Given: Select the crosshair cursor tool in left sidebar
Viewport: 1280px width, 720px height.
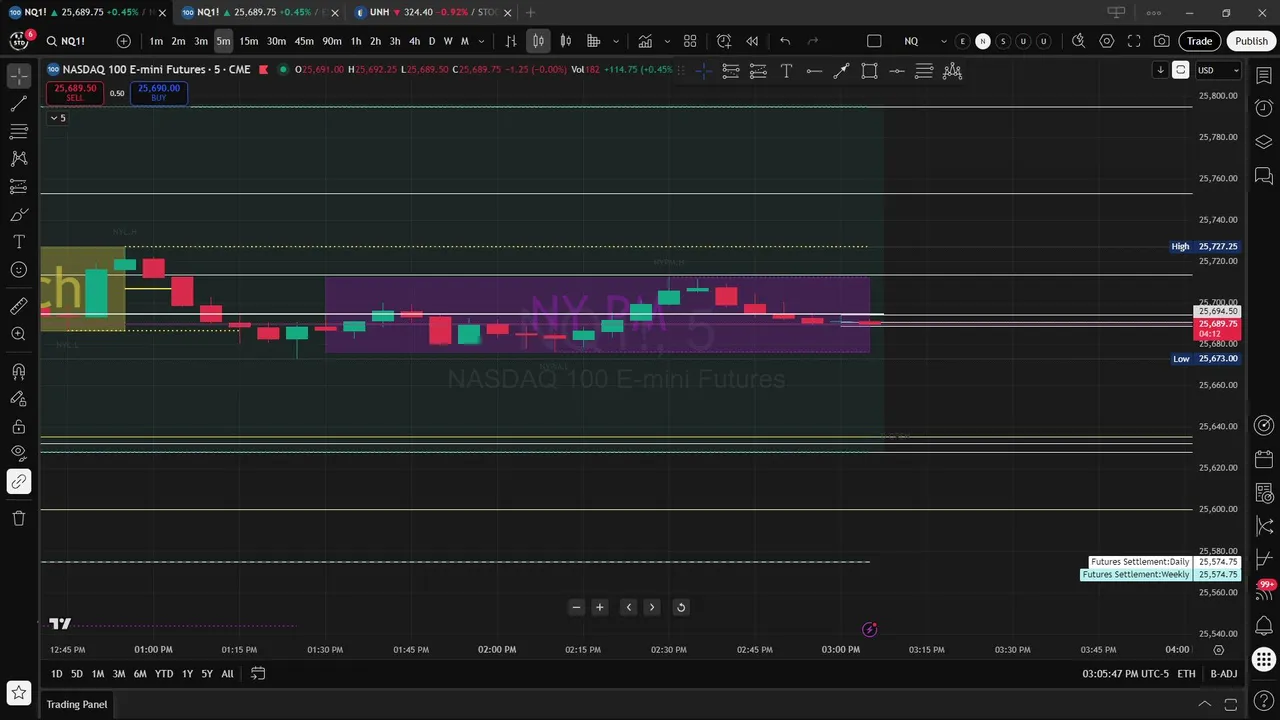Looking at the screenshot, I should pos(18,76).
